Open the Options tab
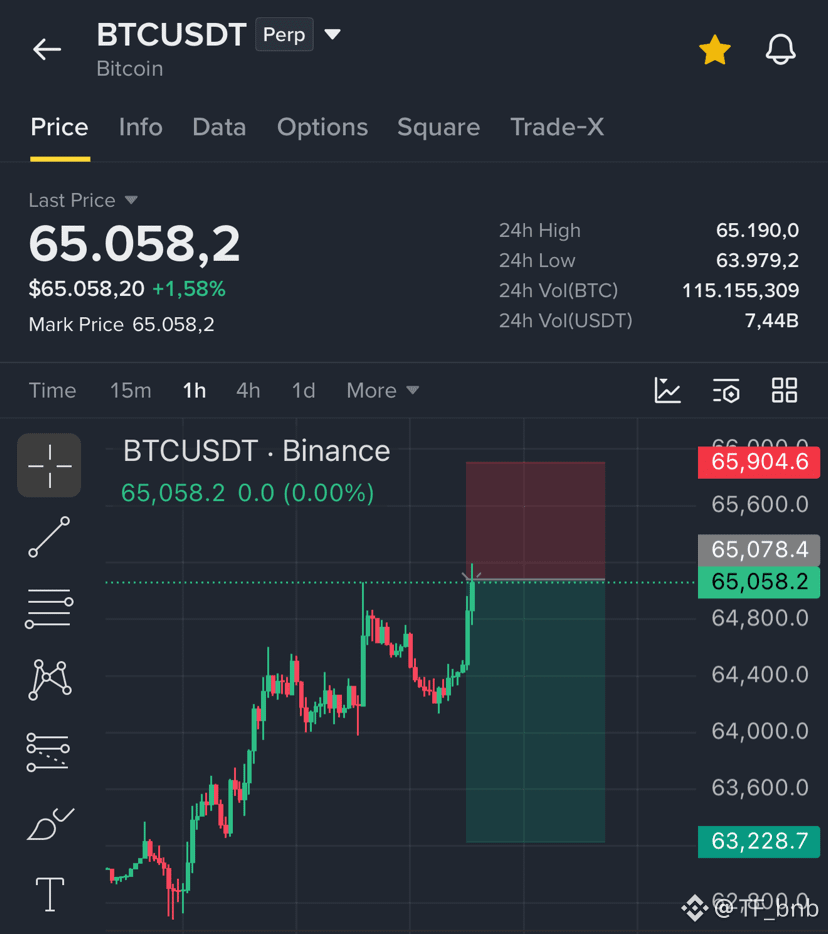828x934 pixels. 322,127
